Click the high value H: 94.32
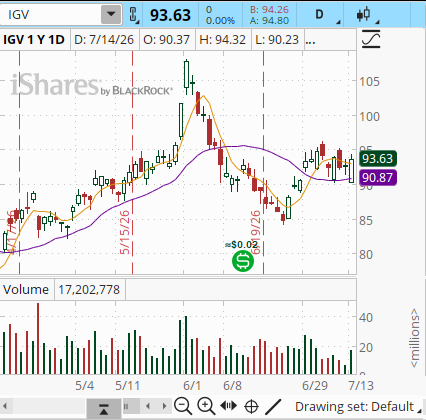The width and height of the screenshot is (426, 420). pos(222,40)
